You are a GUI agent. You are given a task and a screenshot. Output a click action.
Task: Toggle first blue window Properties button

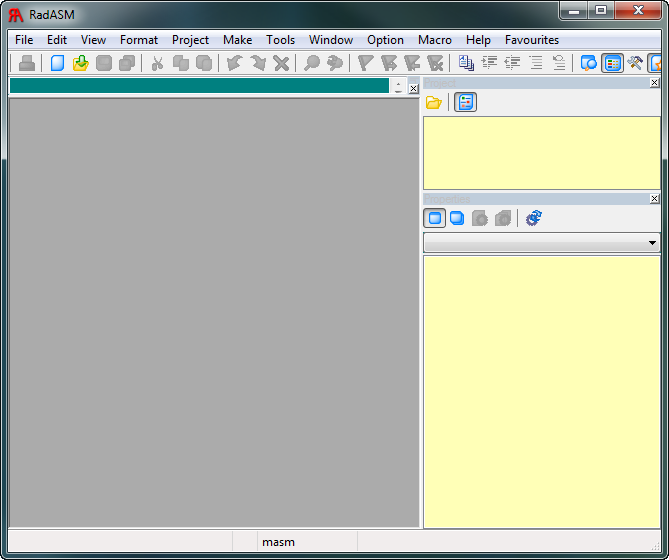[x=435, y=218]
